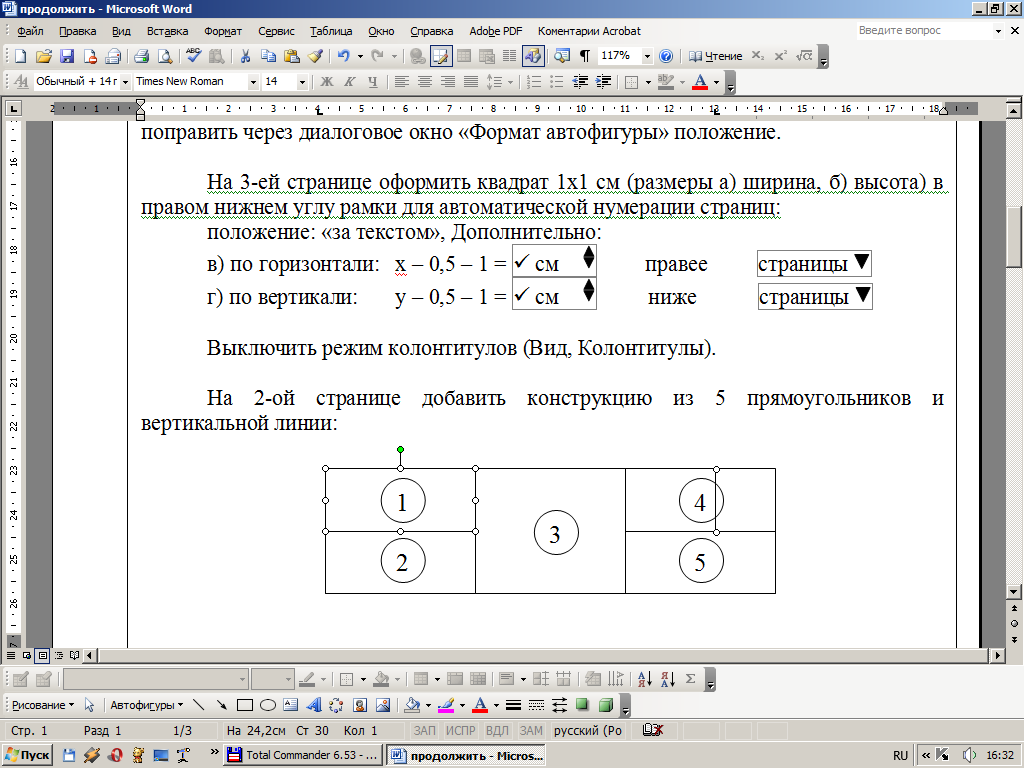Cut selection with the scissors icon
Image resolution: width=1024 pixels, height=768 pixels.
click(245, 56)
